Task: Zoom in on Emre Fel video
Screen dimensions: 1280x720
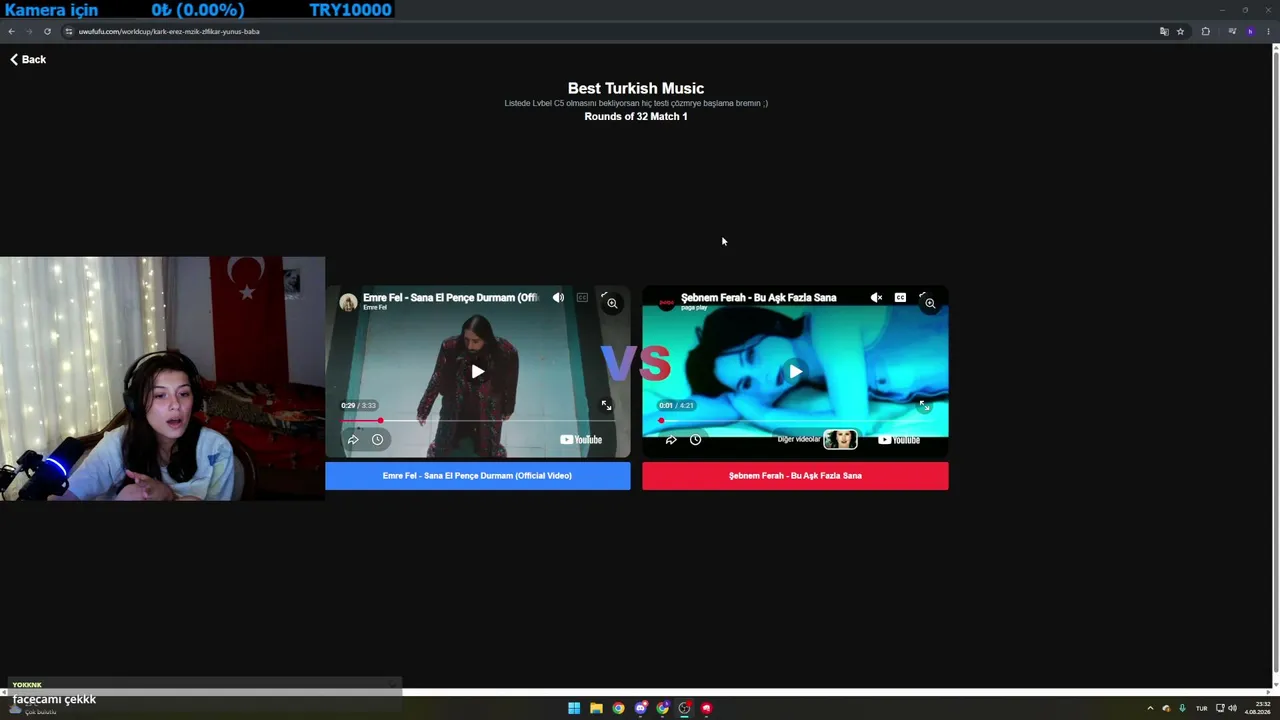Action: pos(612,303)
